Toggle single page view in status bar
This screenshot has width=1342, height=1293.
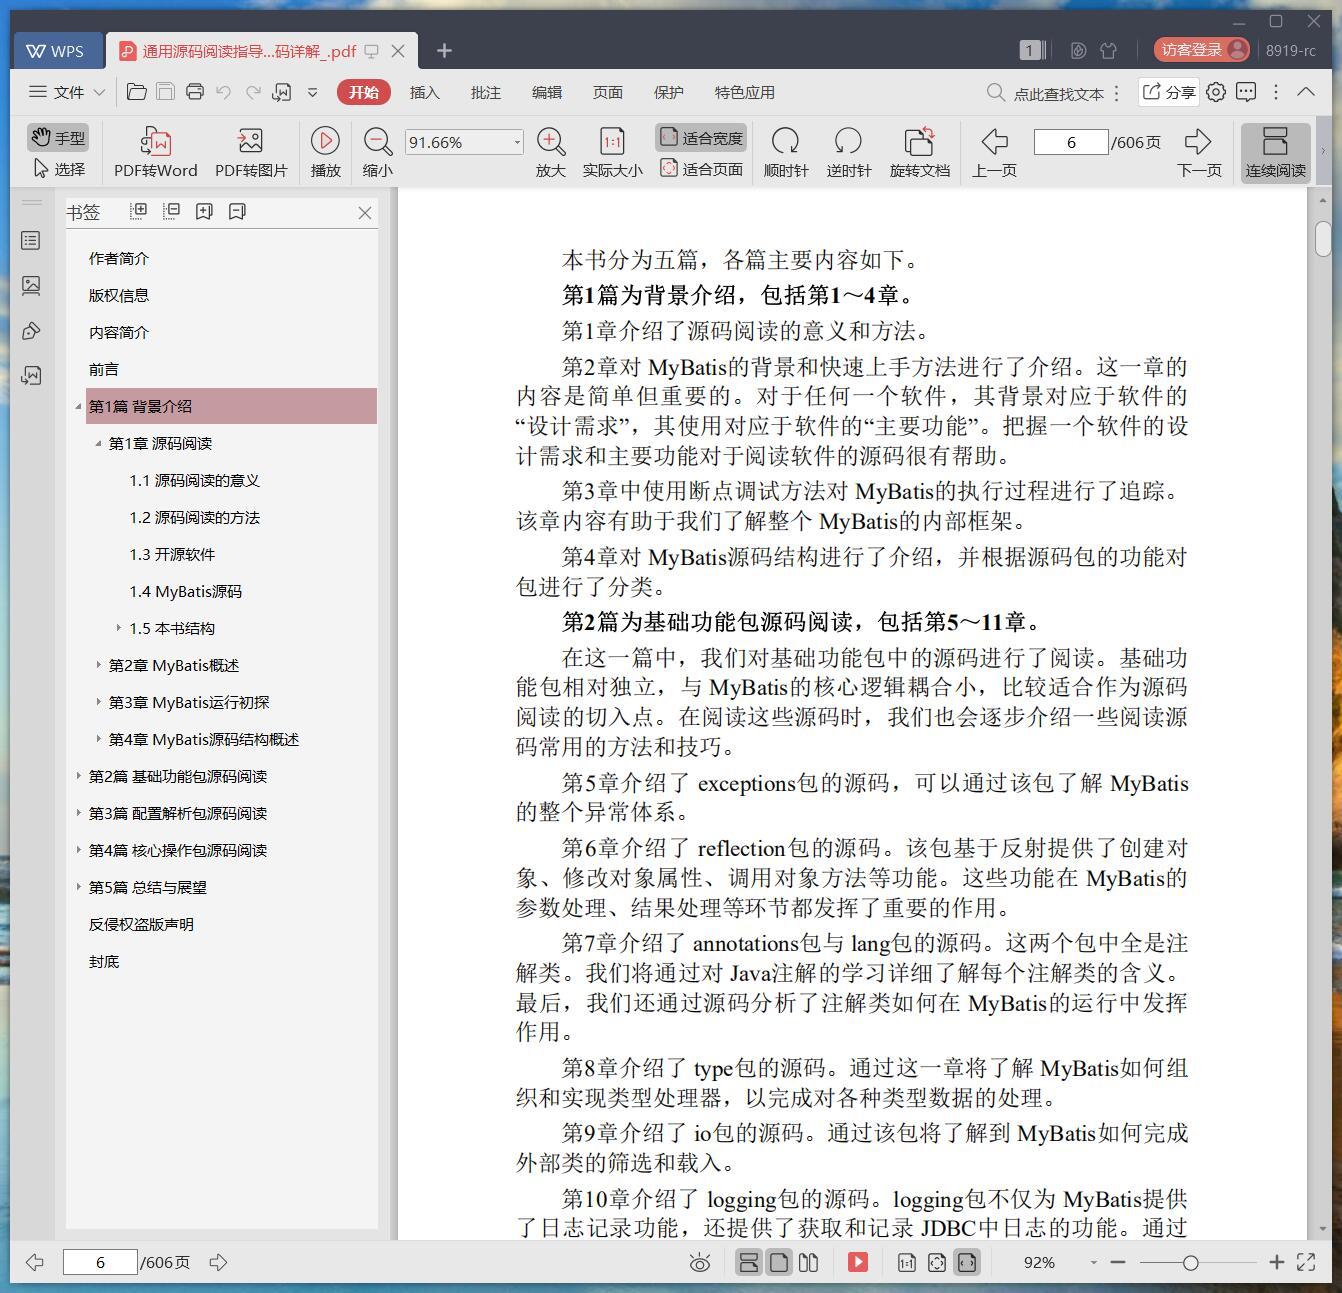(x=778, y=1262)
